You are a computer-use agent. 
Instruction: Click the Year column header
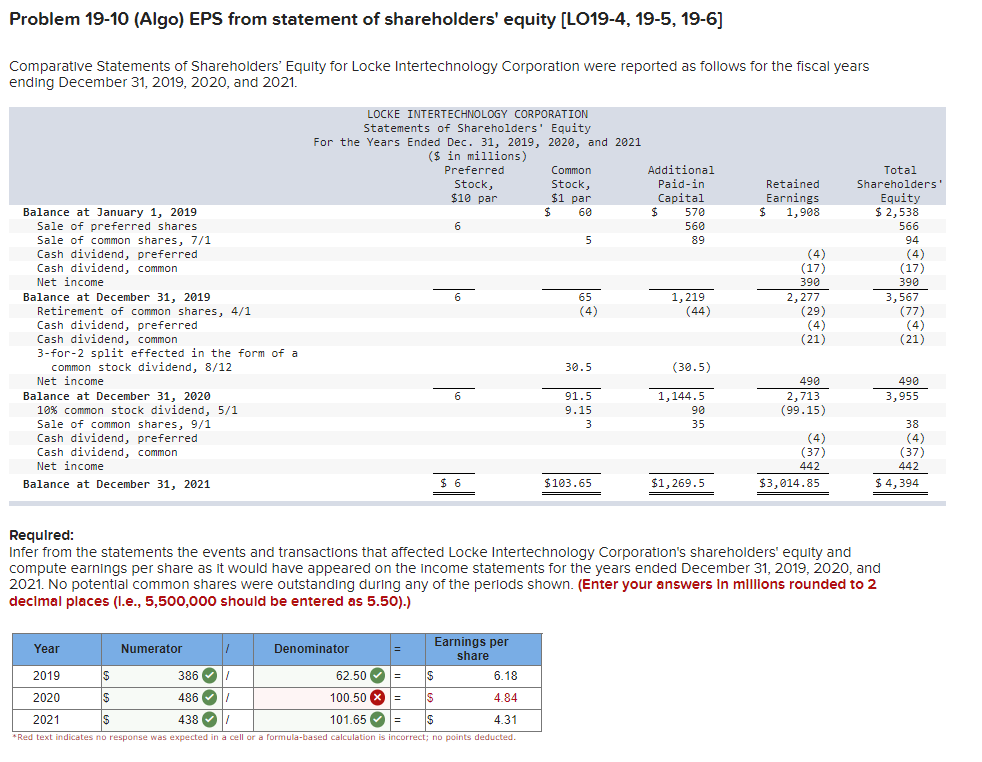click(x=50, y=649)
